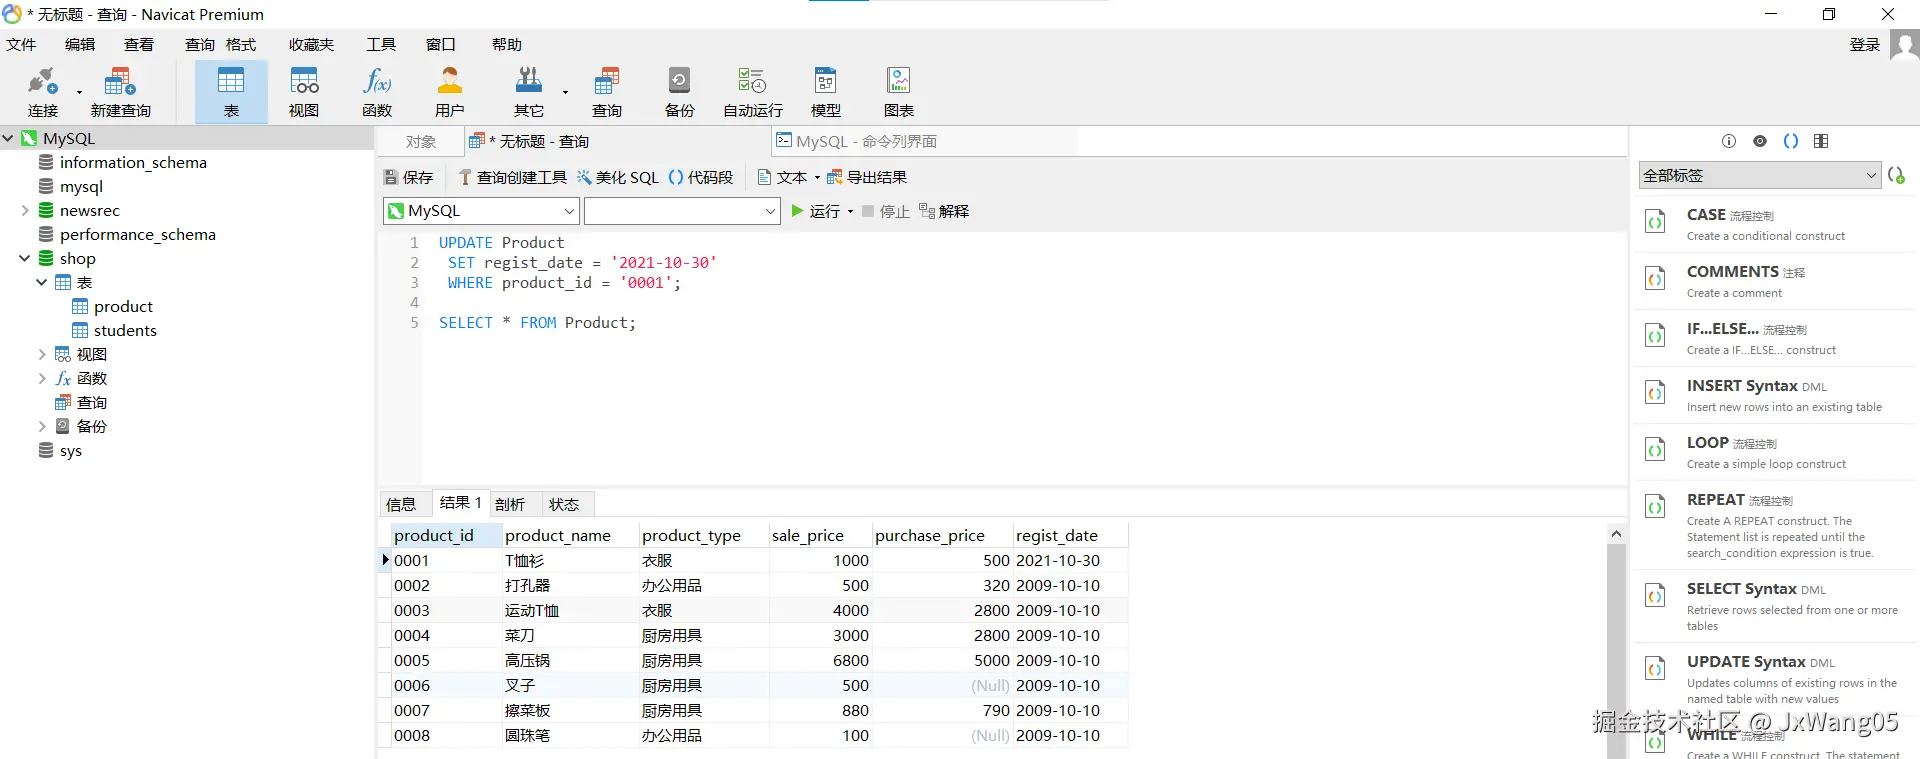Open the 模型 model toolbar icon
Screen dimensions: 1920x759
point(826,92)
